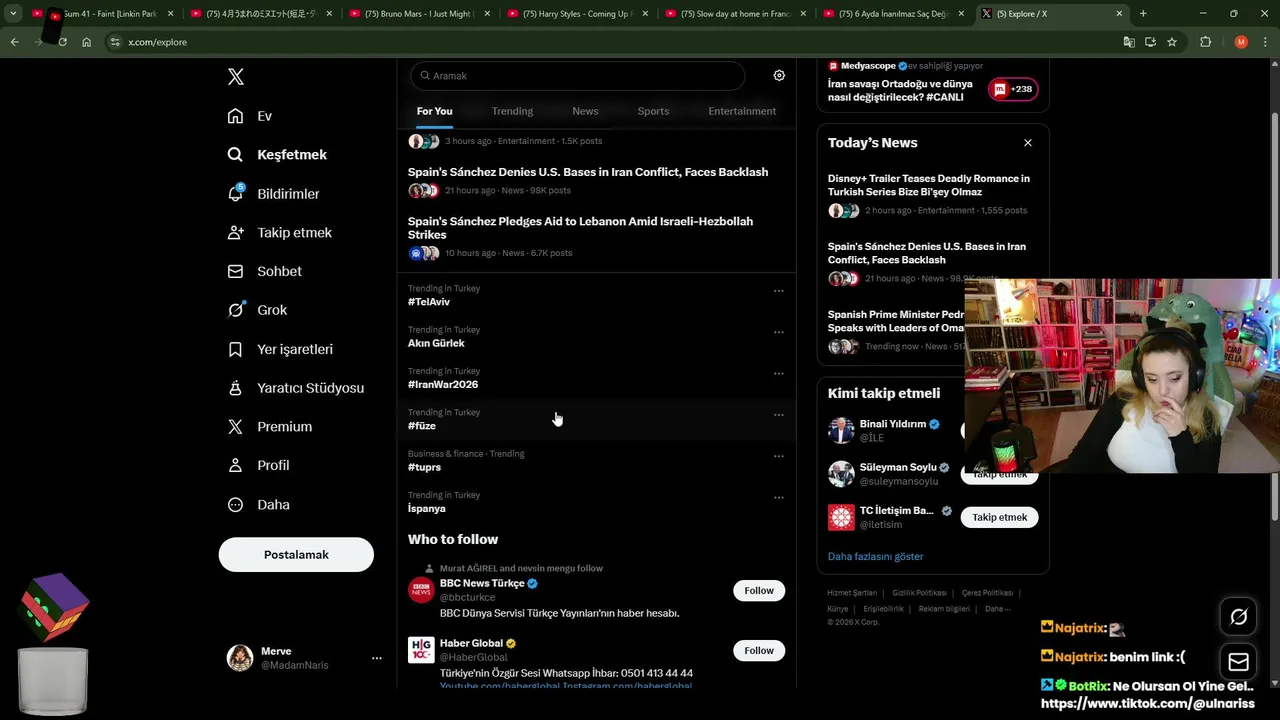Viewport: 1280px width, 720px height.
Task: Click Takip etmek for TC İletişim Başkanlığı
Action: pyautogui.click(x=1000, y=517)
